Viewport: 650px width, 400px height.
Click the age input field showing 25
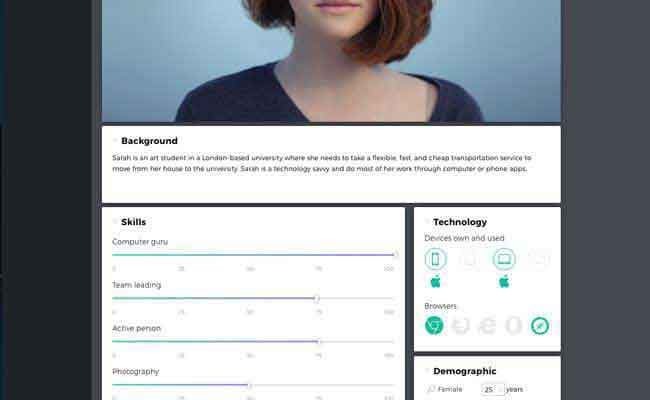pos(493,389)
